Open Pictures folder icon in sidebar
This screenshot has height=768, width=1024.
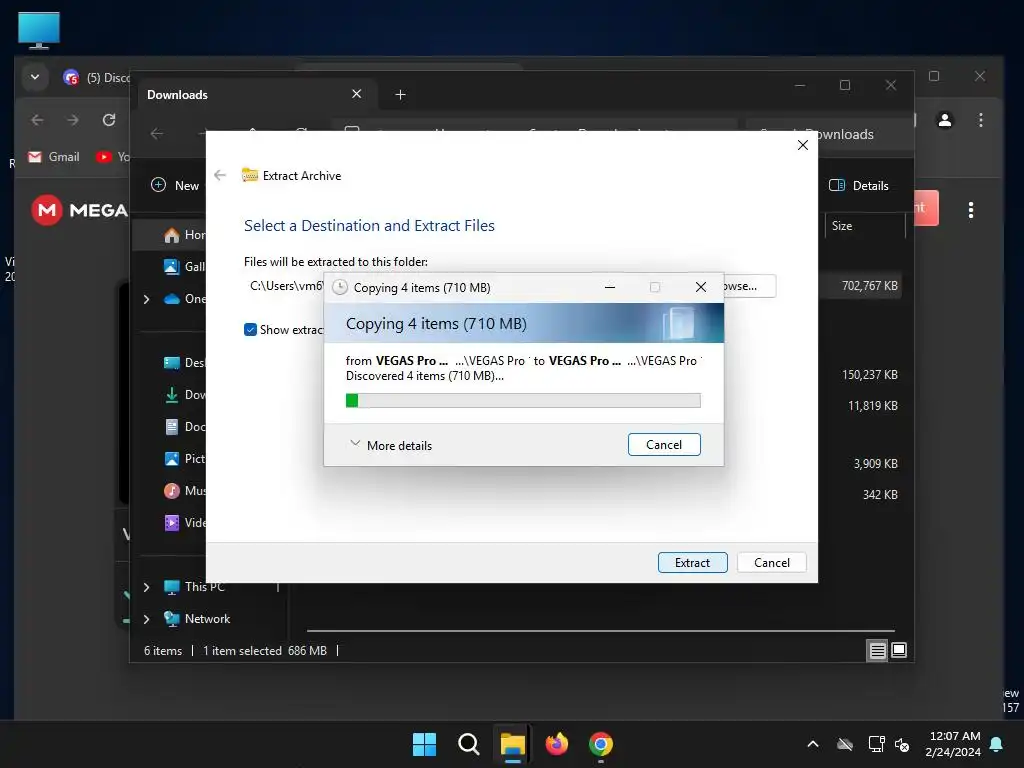pyautogui.click(x=172, y=458)
